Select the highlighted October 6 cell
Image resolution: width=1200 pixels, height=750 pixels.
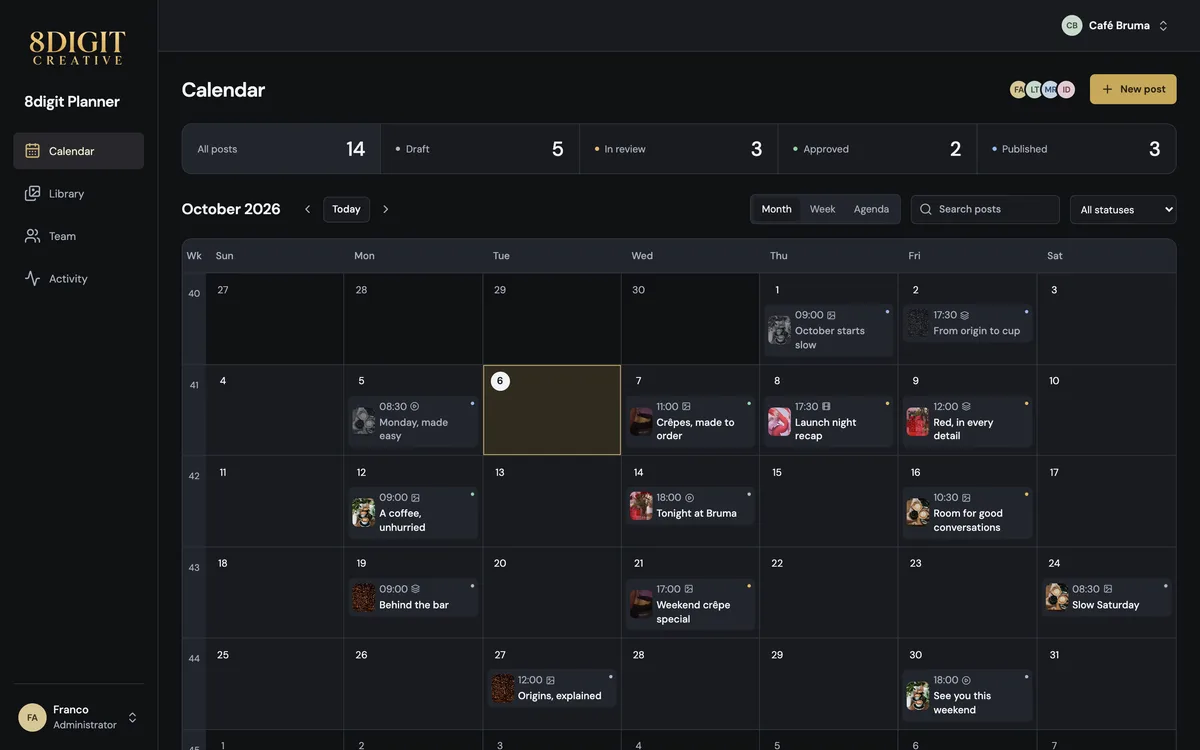[552, 410]
